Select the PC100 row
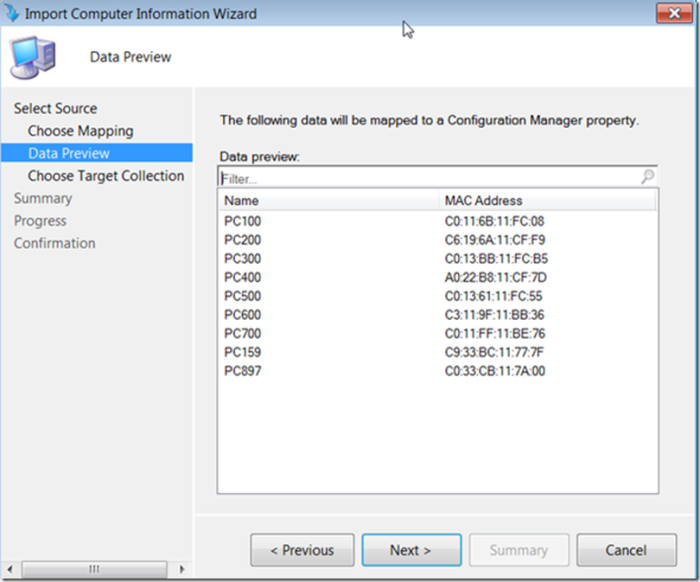 tap(438, 221)
